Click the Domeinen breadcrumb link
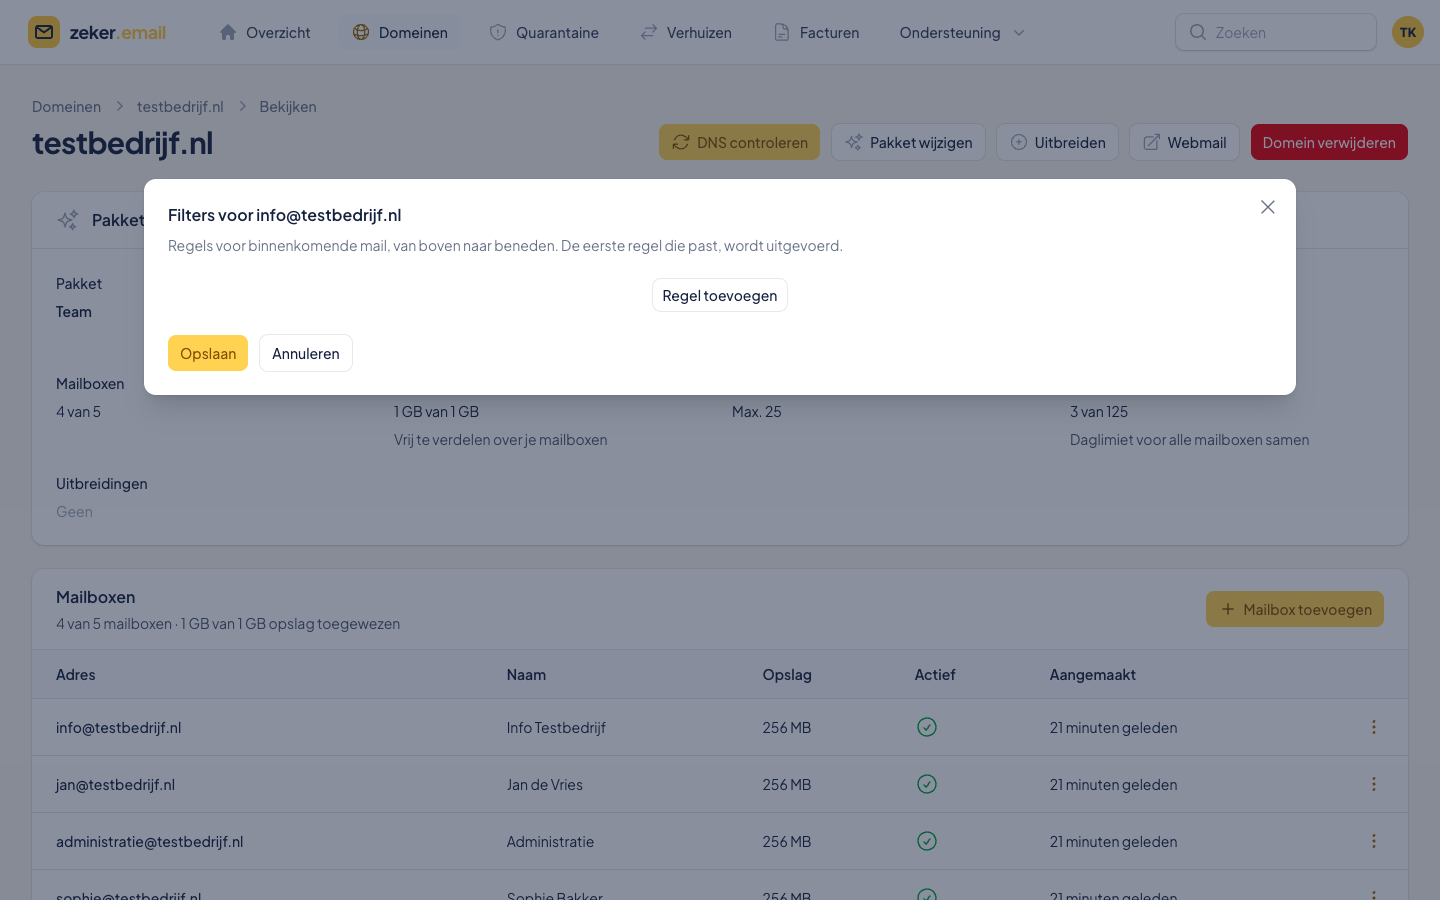1440x900 pixels. click(x=66, y=107)
